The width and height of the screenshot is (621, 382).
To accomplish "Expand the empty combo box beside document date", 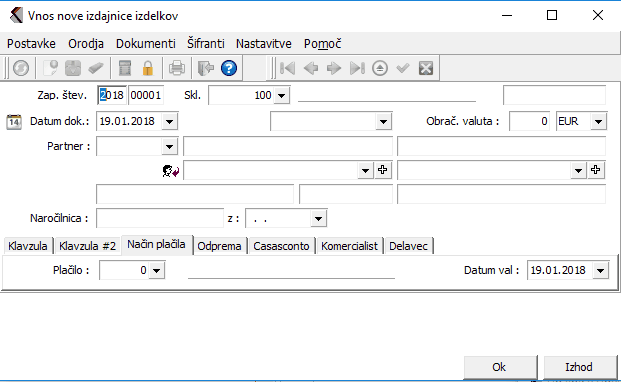I will (383, 122).
